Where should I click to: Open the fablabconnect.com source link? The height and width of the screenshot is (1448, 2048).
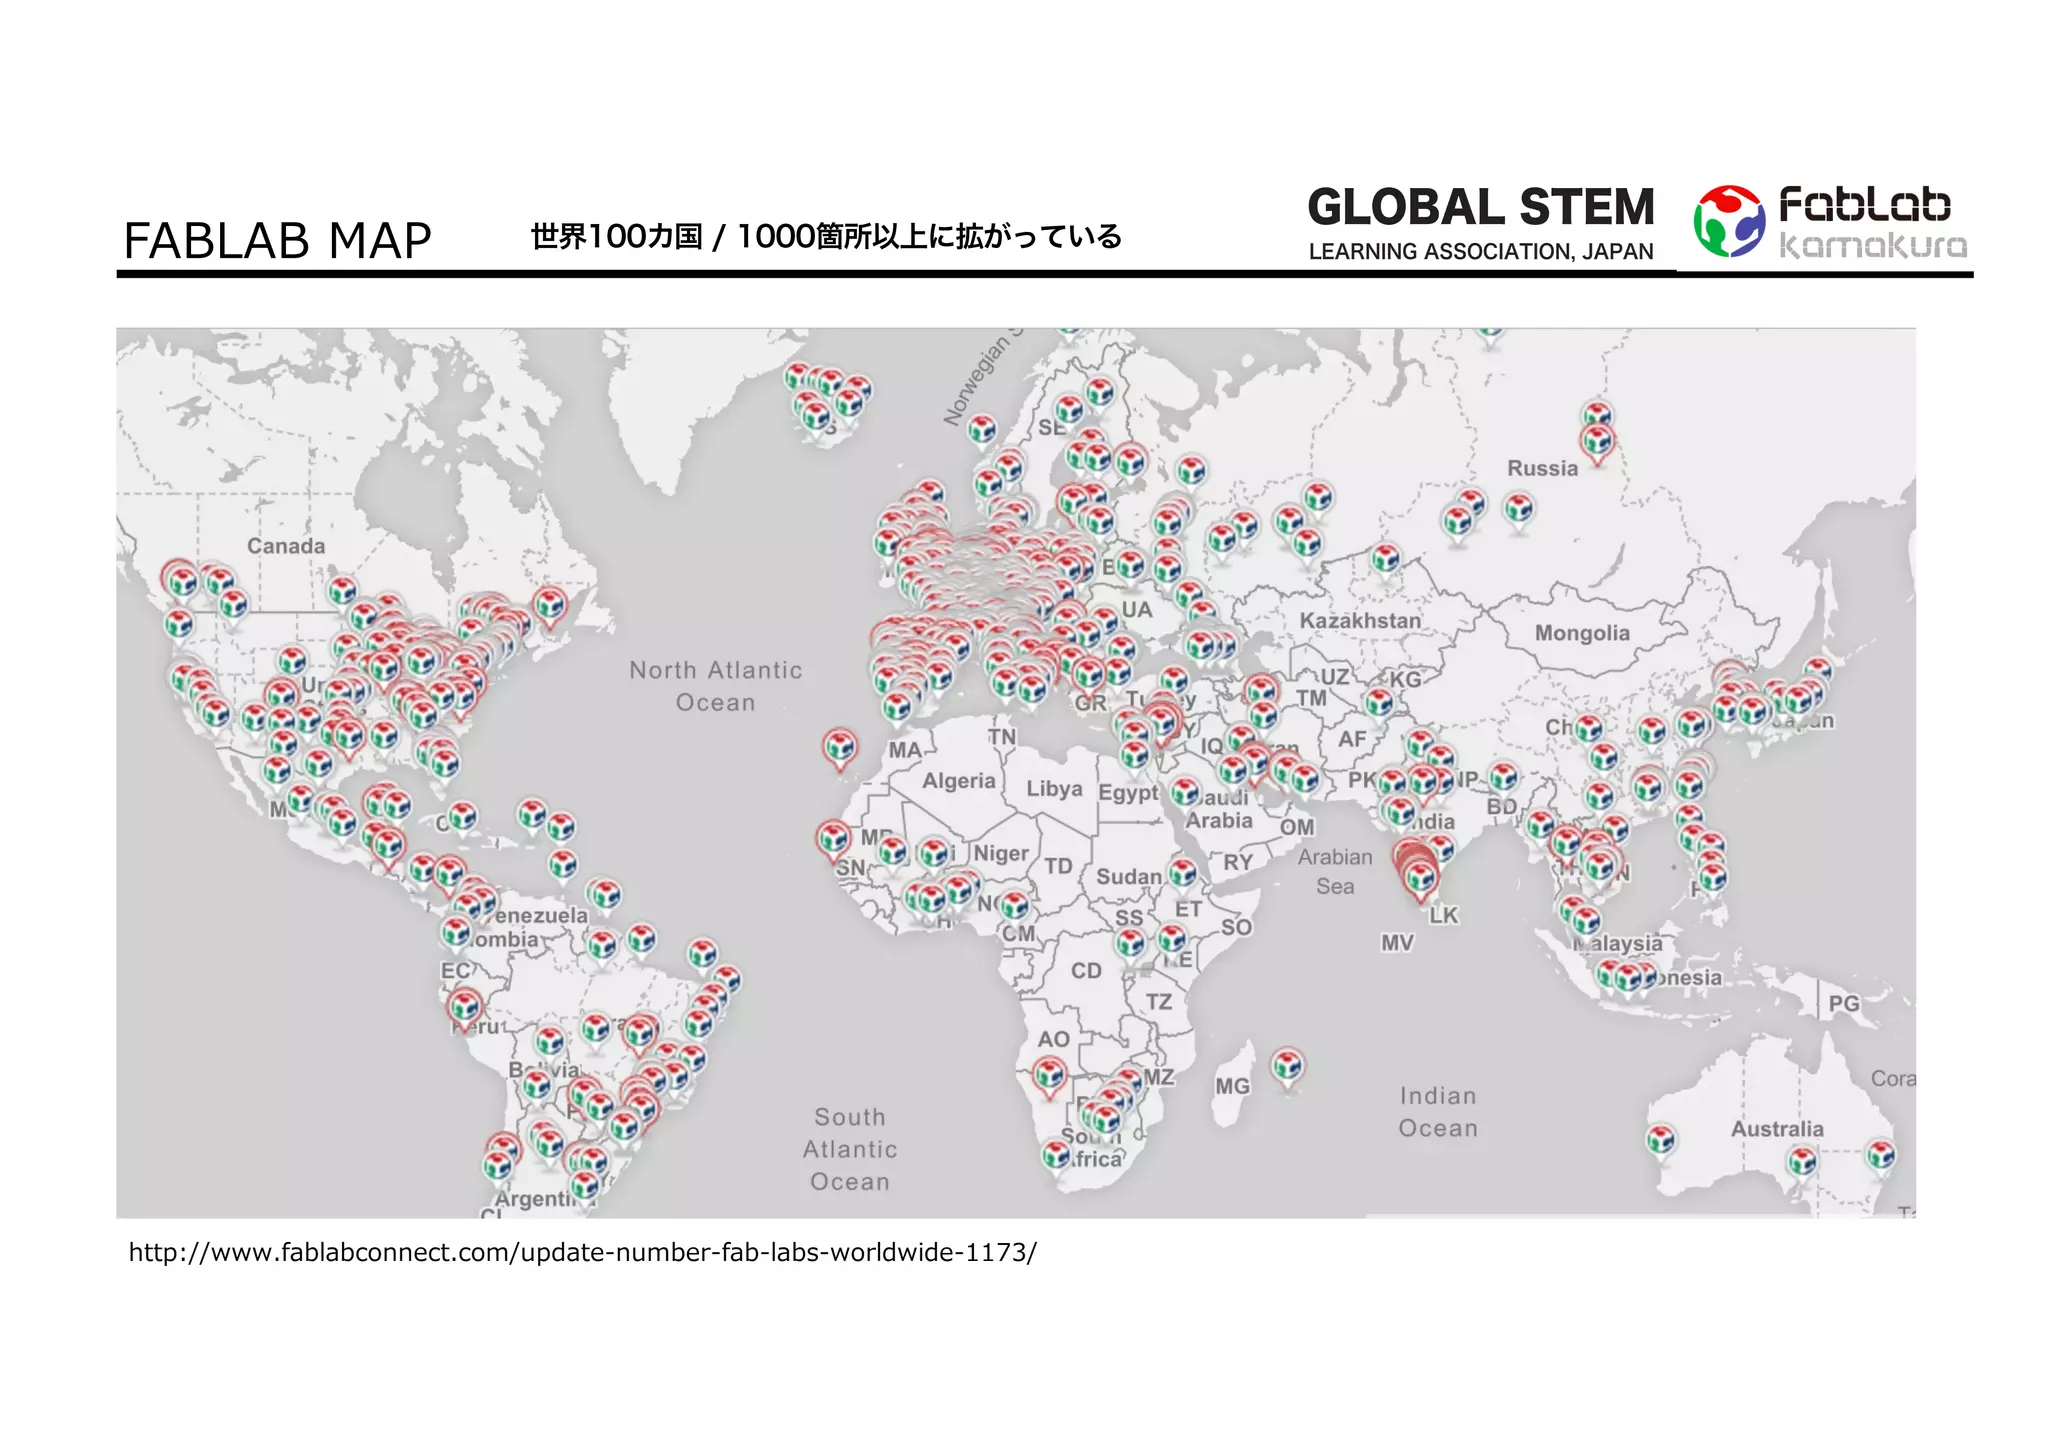tap(583, 1252)
